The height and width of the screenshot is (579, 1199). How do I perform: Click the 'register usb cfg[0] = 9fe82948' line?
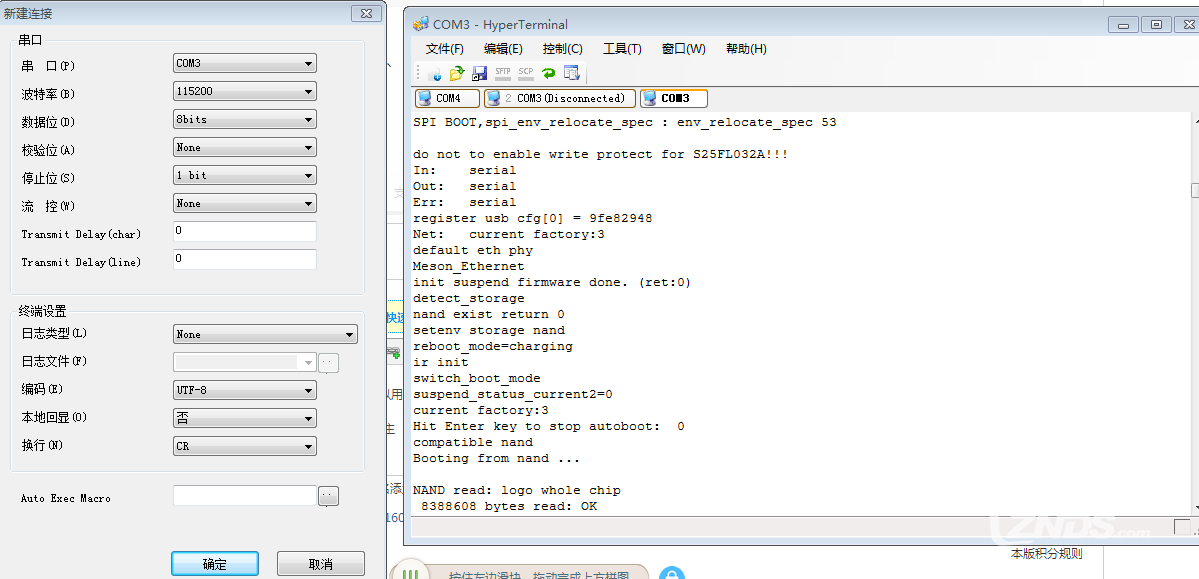(x=532, y=218)
